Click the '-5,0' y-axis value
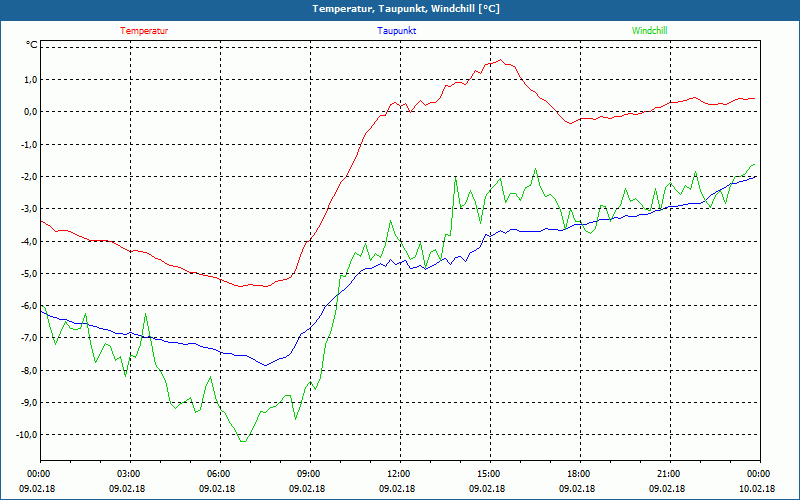800x500 pixels. pyautogui.click(x=29, y=273)
